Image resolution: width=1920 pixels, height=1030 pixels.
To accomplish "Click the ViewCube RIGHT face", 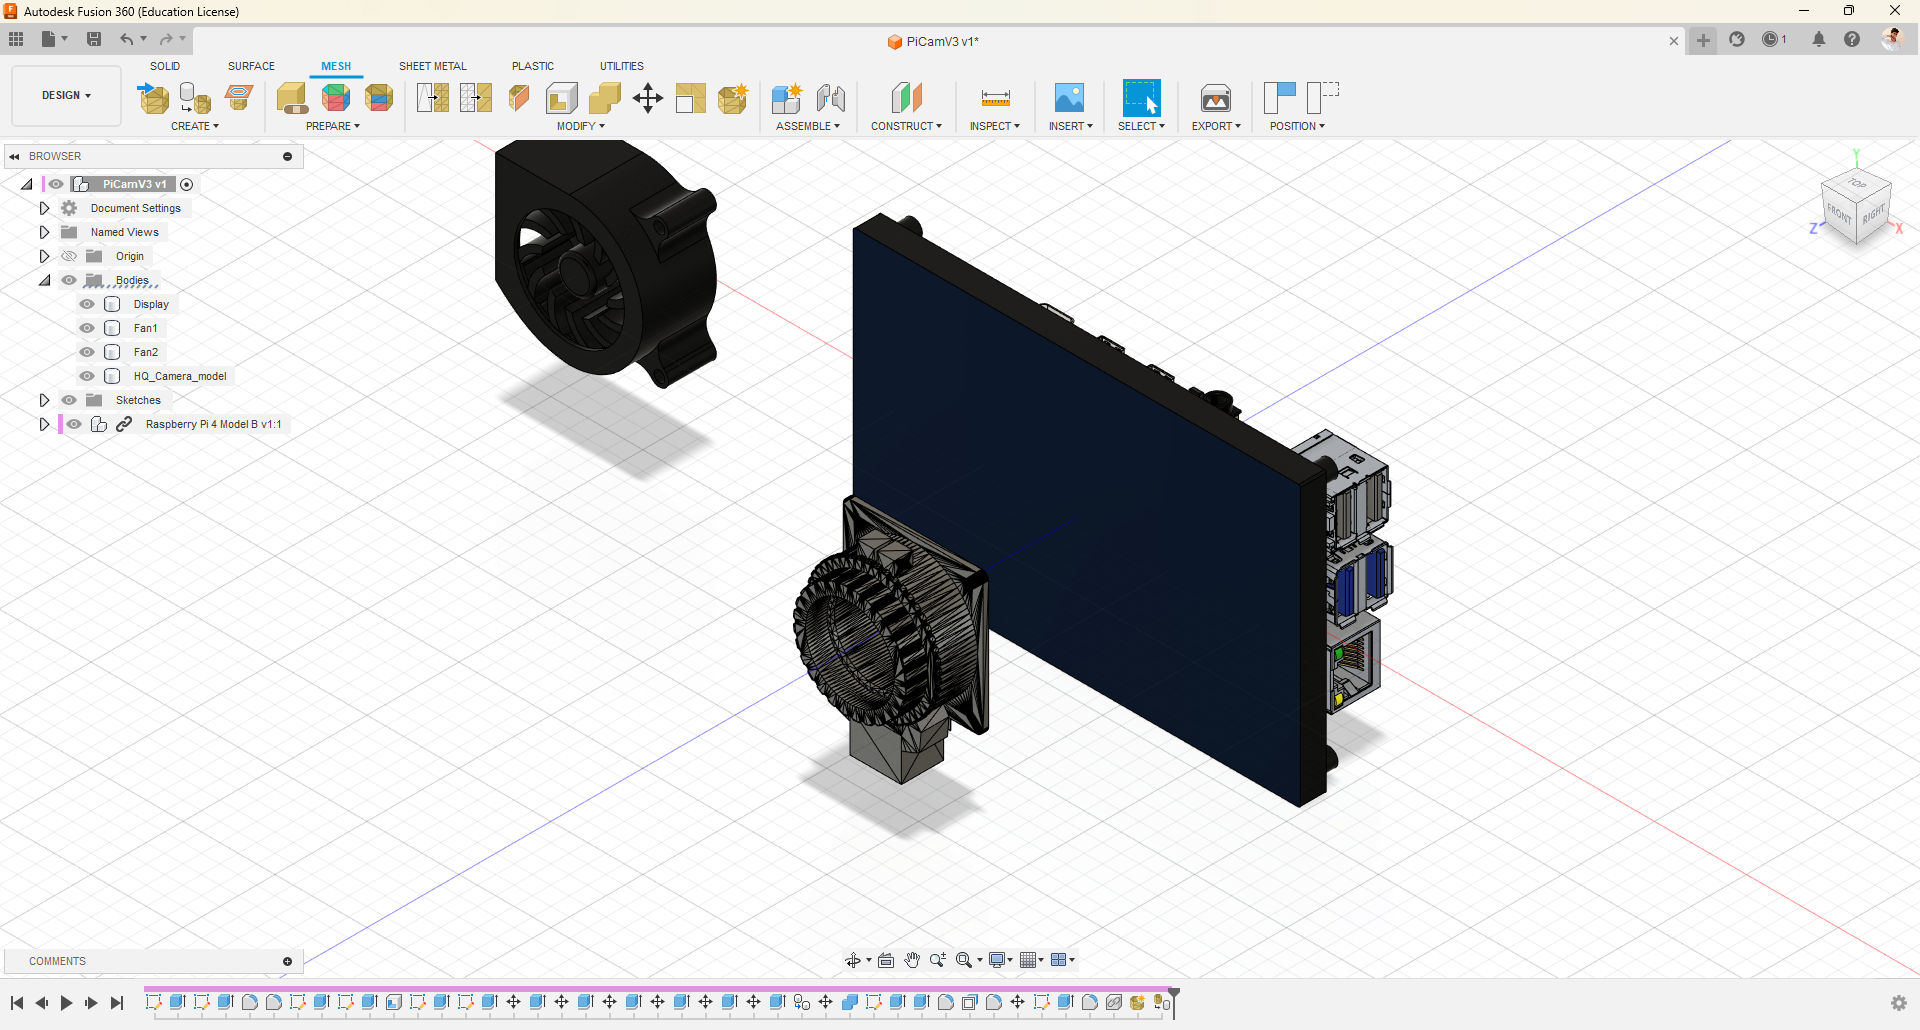I will (x=1873, y=214).
